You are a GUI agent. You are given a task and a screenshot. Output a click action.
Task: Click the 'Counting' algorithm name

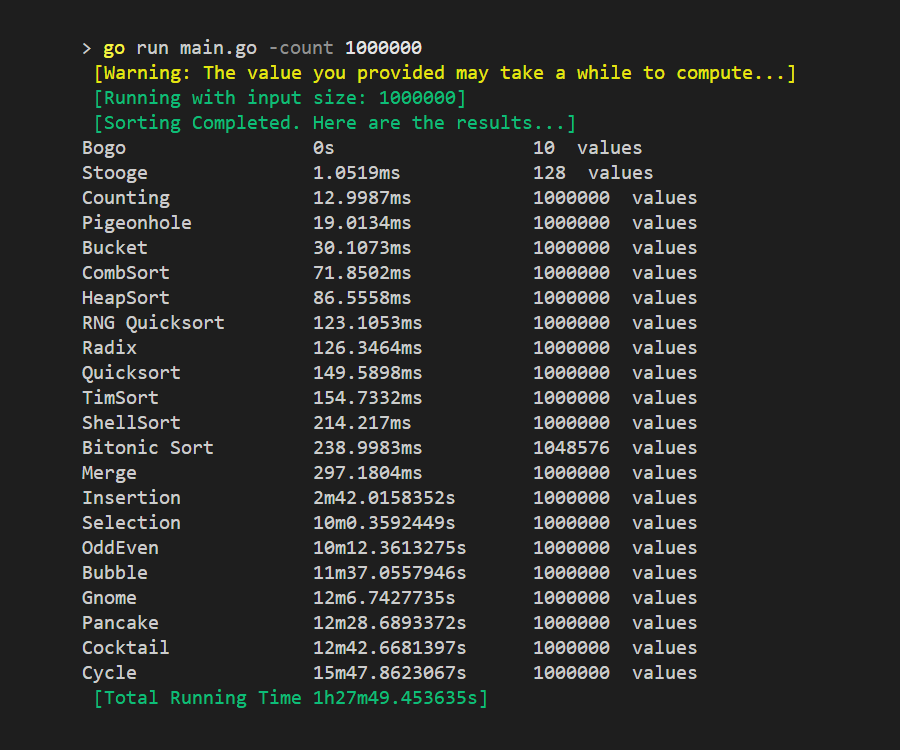click(126, 198)
